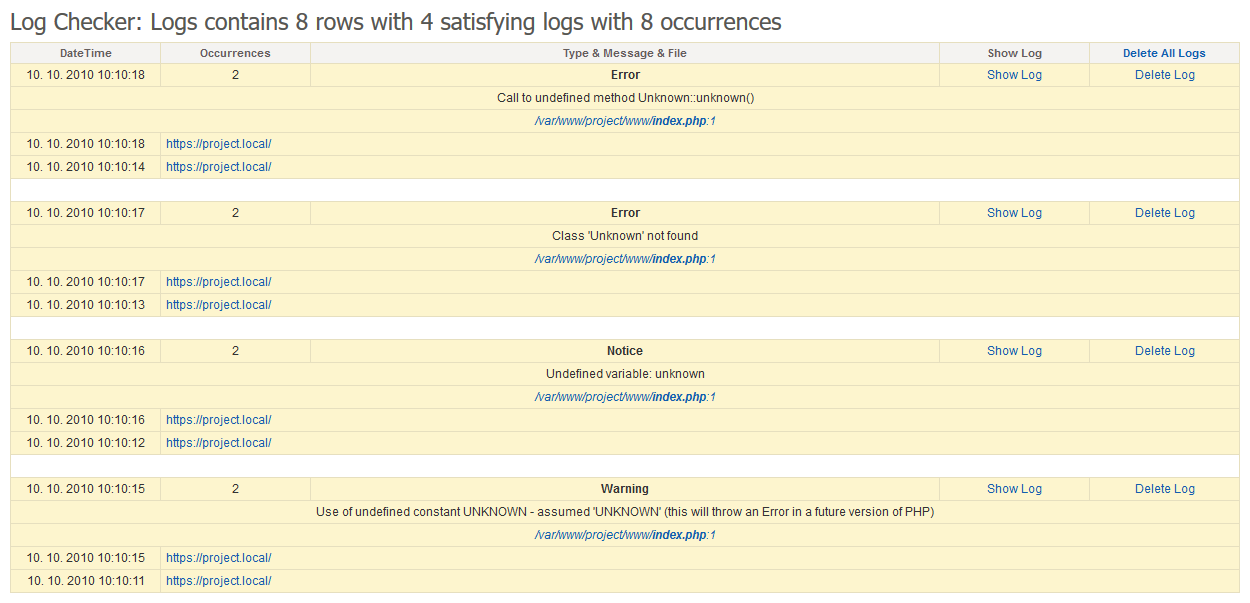Delete log for 'Undefined variable: unknown' notice
1250x603 pixels.
point(1164,351)
